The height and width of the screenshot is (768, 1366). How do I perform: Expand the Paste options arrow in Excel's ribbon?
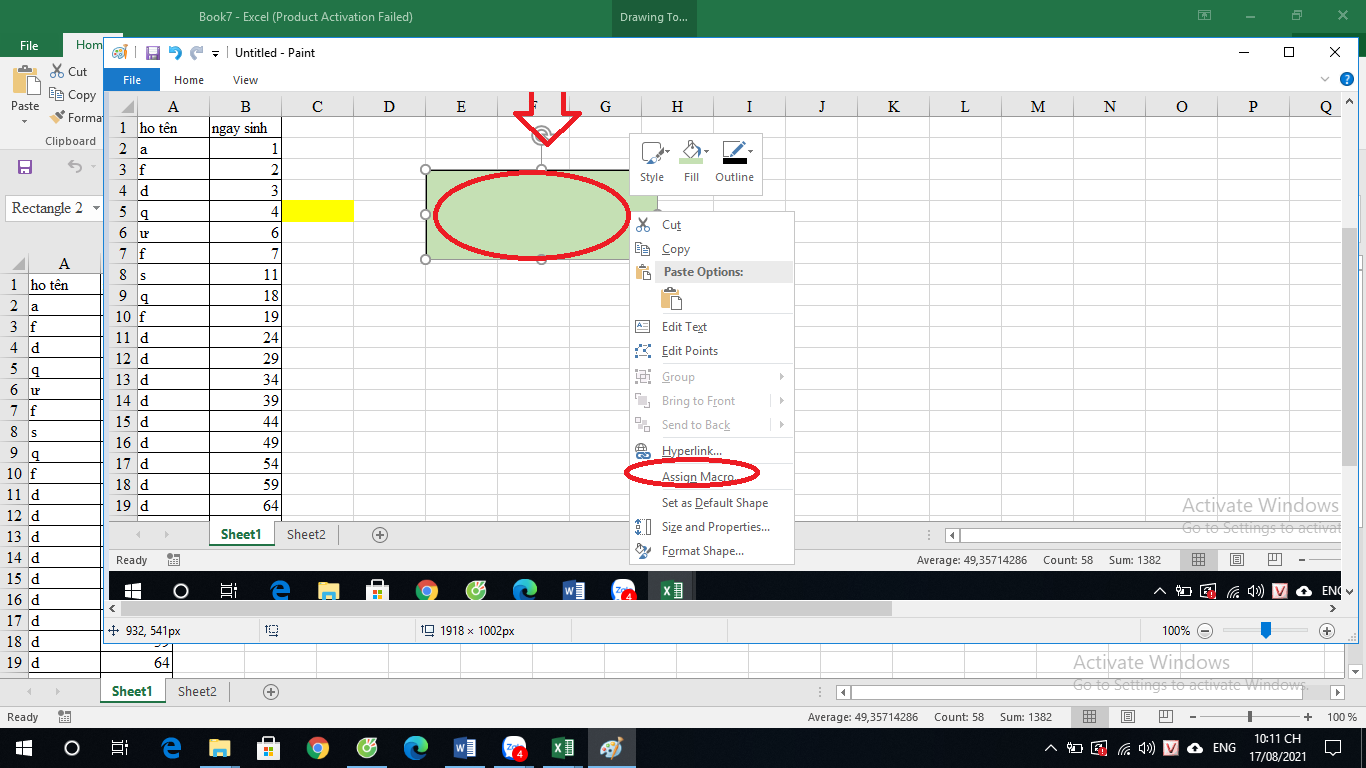pos(25,122)
